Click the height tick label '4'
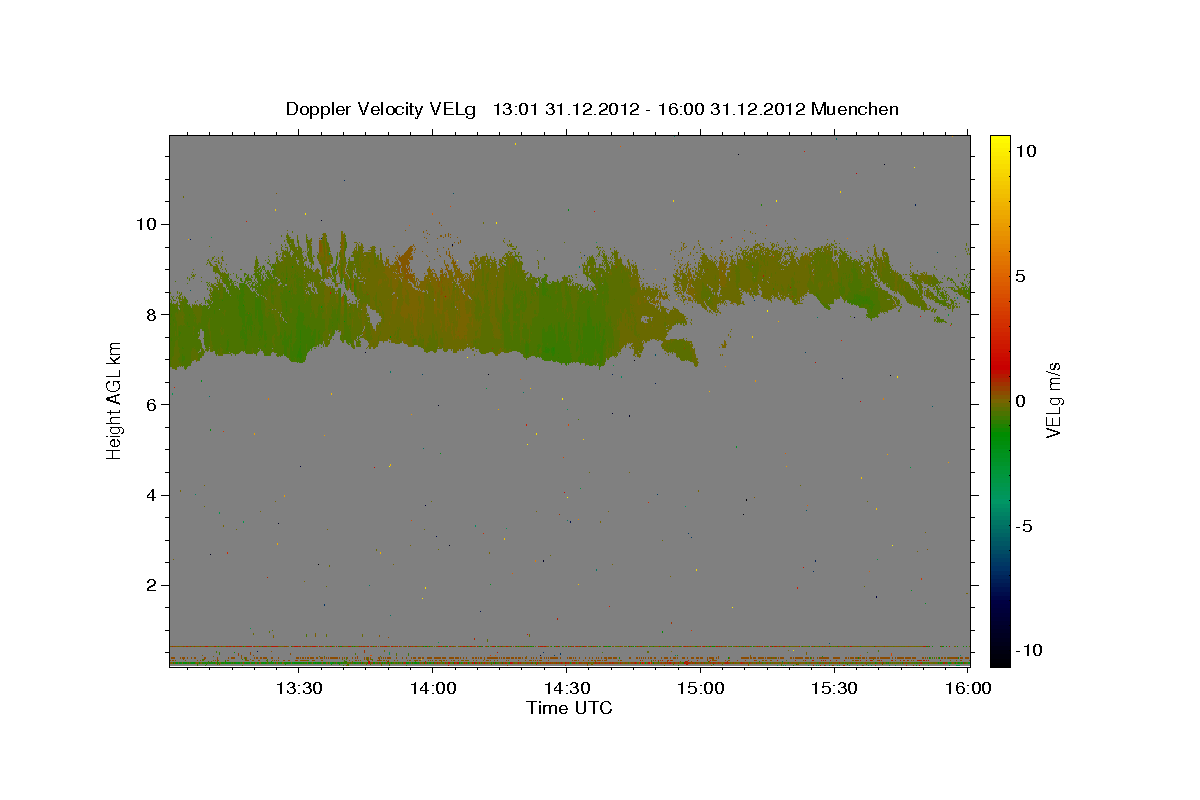The height and width of the screenshot is (800, 1200). [150, 495]
